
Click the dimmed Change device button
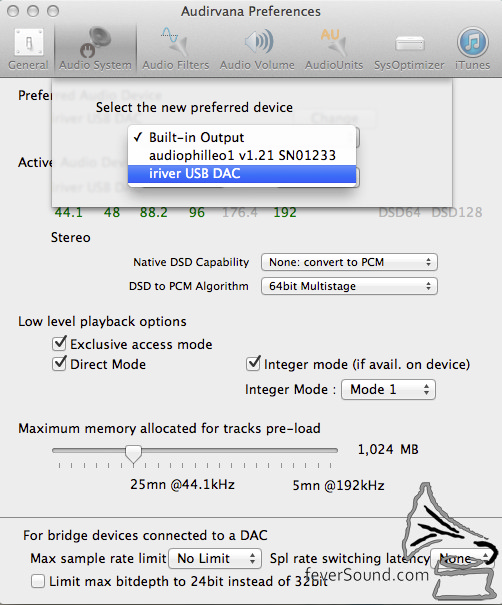click(335, 118)
